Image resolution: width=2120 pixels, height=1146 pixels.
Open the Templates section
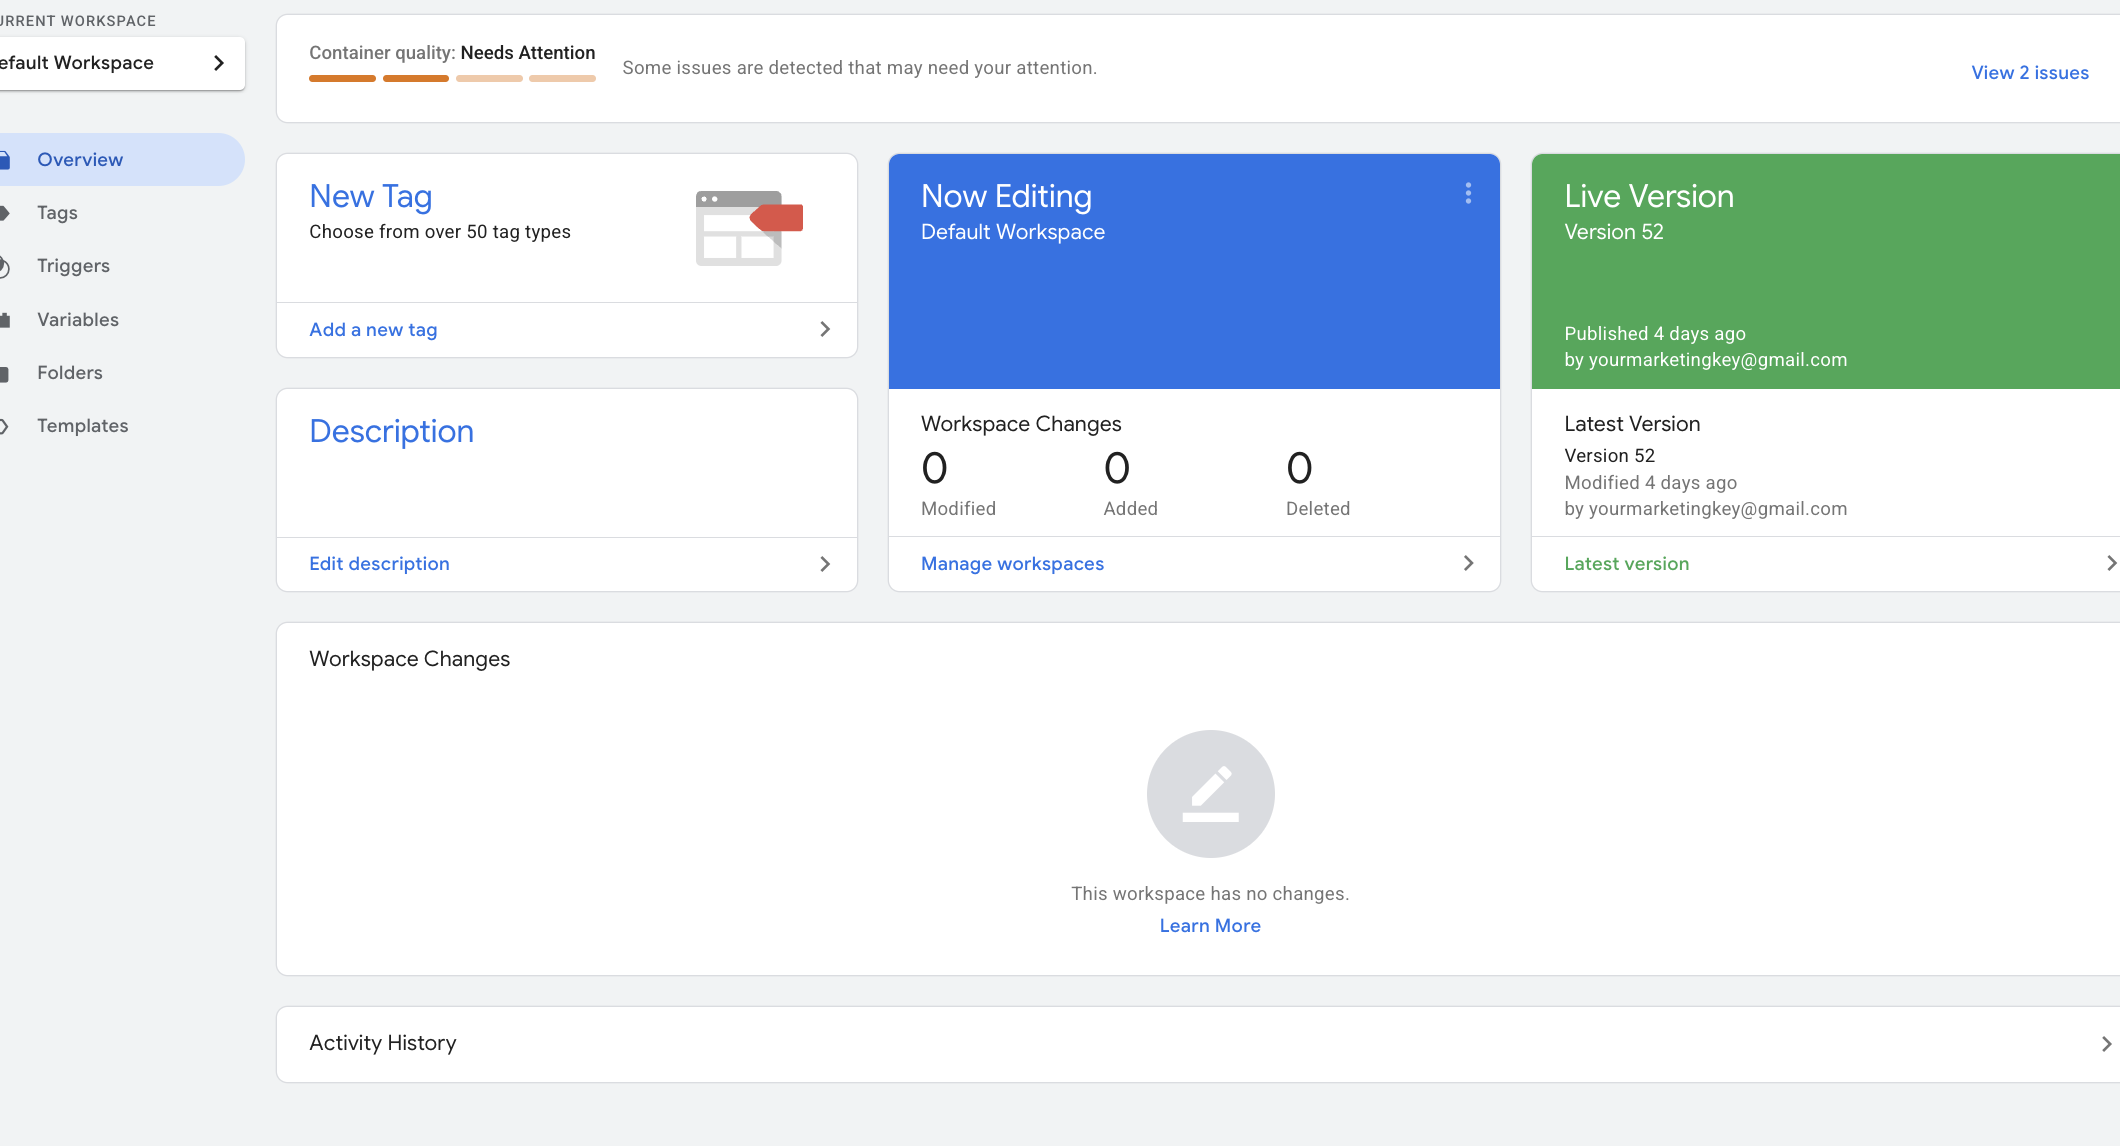tap(83, 426)
